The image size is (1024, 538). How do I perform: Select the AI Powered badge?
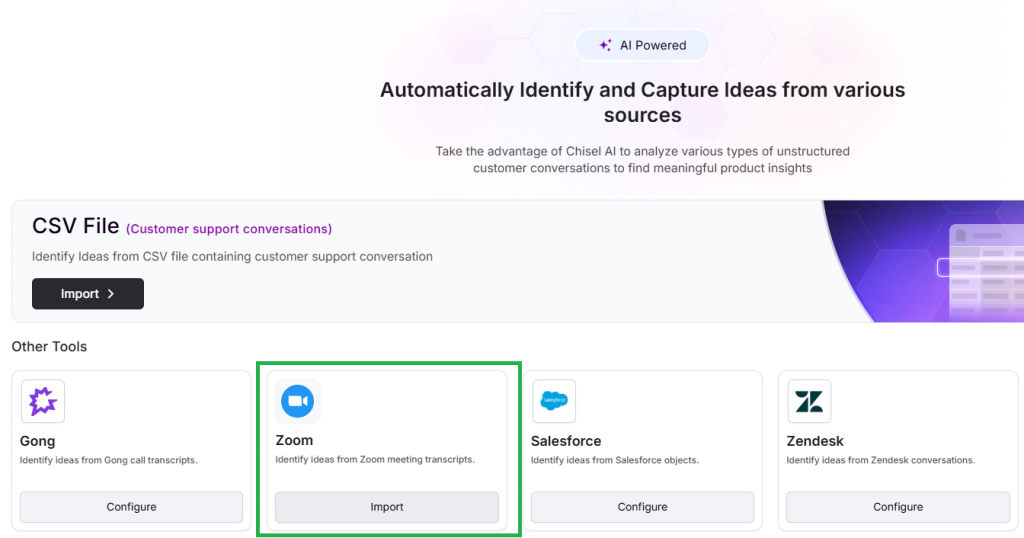(643, 45)
